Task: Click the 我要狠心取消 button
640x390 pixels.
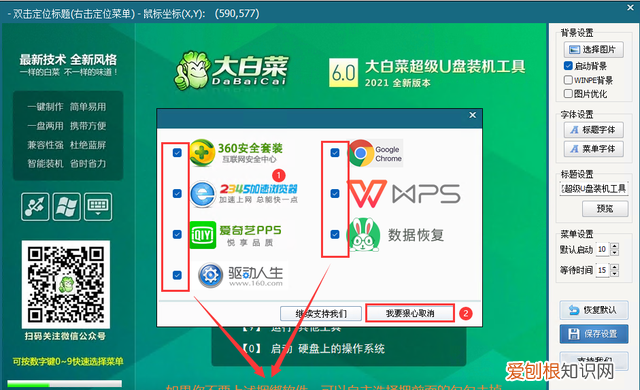Action: 410,313
